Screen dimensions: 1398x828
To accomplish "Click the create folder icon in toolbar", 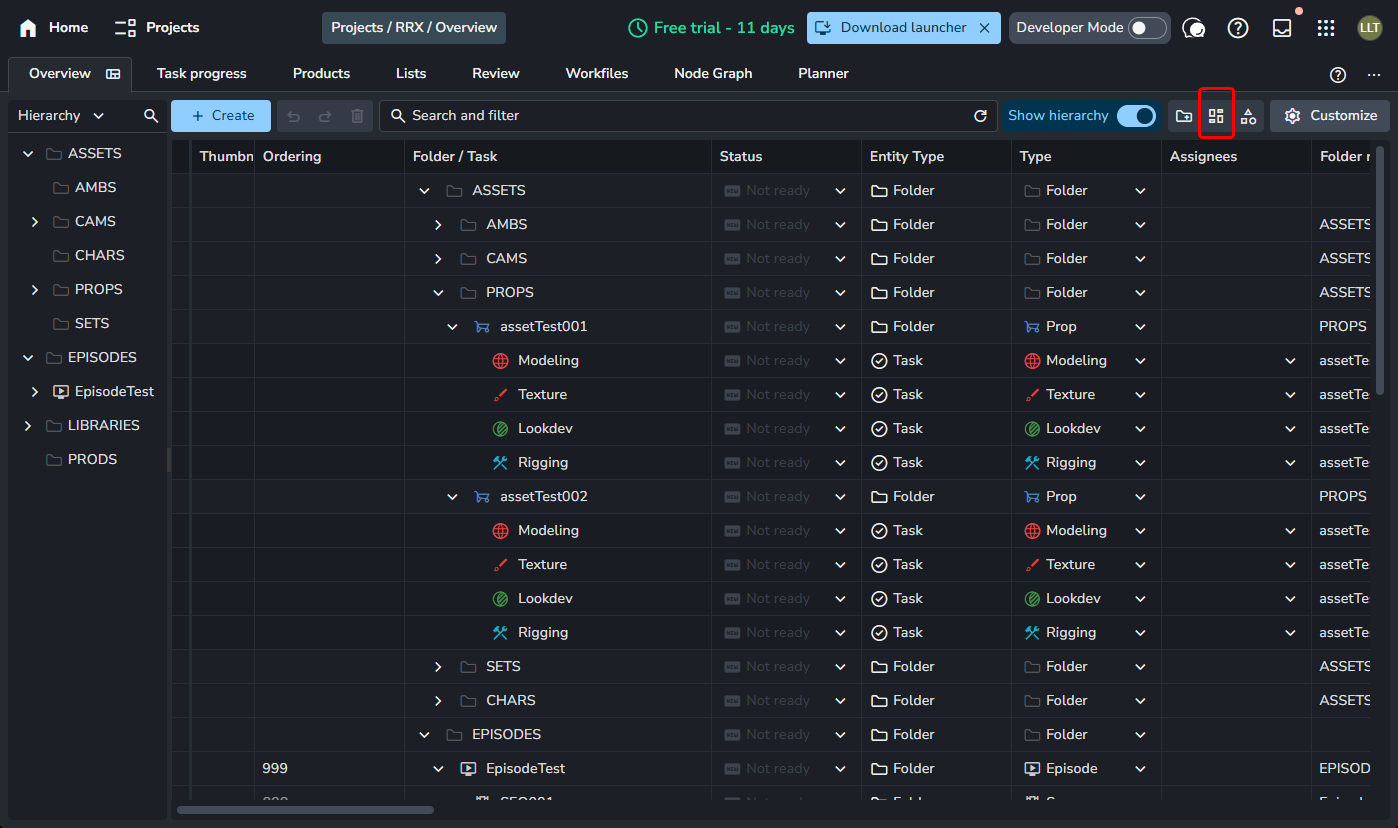I will pyautogui.click(x=1184, y=116).
